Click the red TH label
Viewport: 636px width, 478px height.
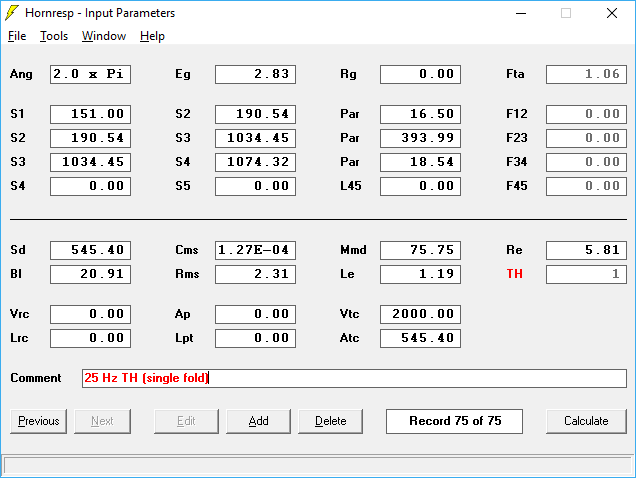coord(514,274)
